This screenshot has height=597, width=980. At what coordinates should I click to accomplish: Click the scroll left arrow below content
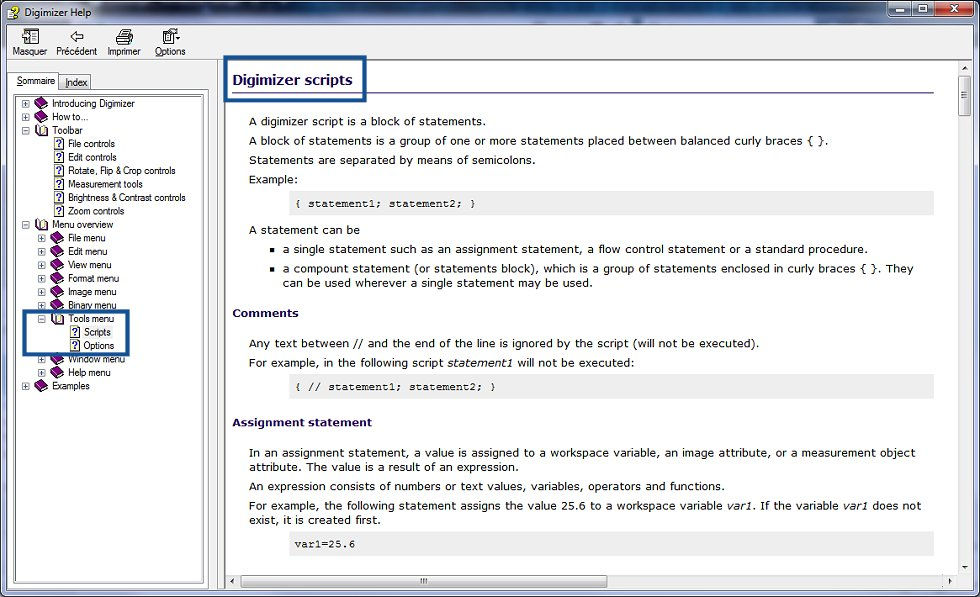(x=232, y=581)
